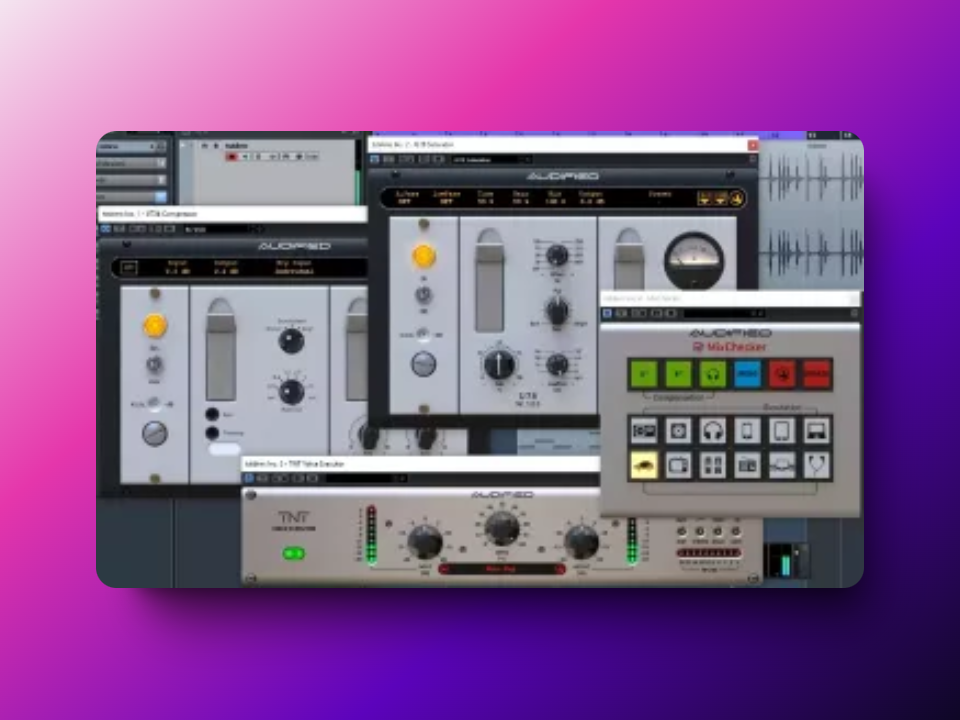960x720 pixels.
Task: Open the preset dropdown in Compressor toolbar
Action: [222, 229]
